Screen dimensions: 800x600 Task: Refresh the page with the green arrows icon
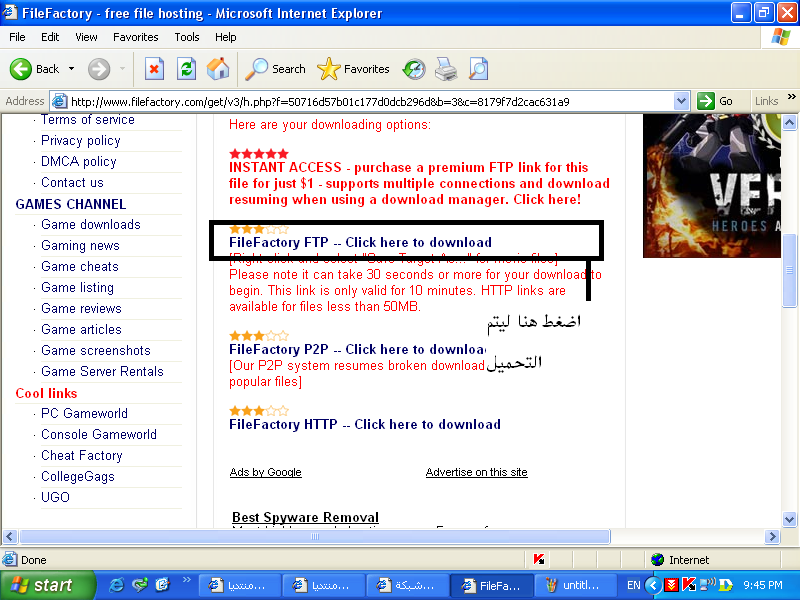tap(186, 69)
